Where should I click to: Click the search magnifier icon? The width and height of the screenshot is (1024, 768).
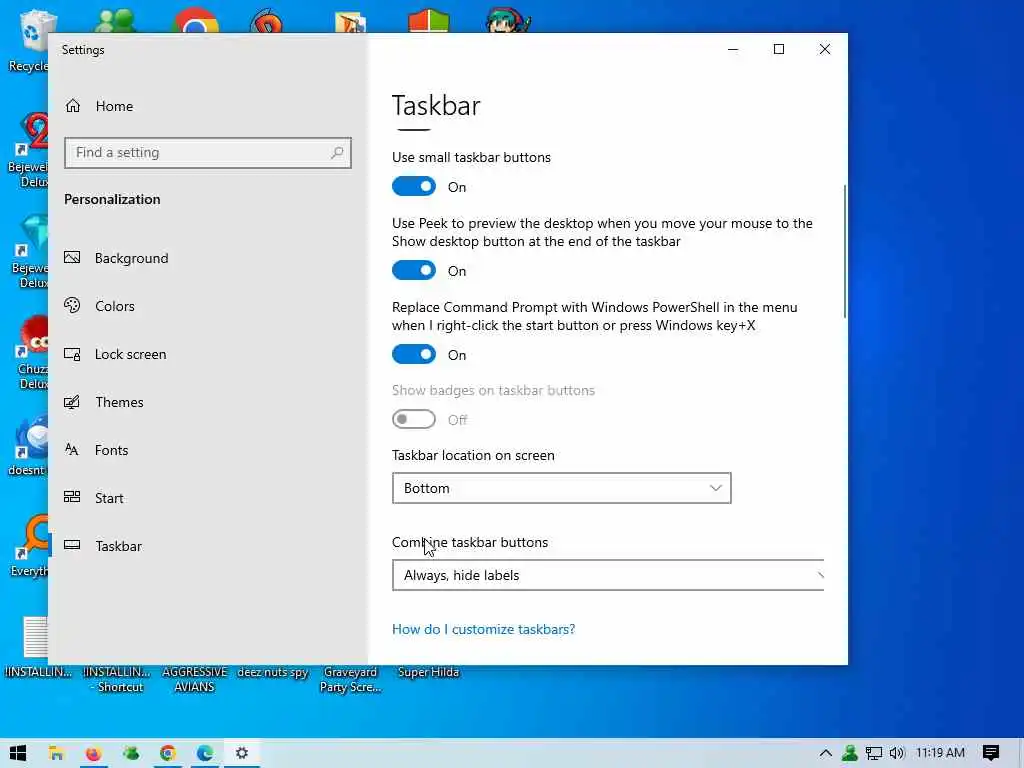point(337,153)
